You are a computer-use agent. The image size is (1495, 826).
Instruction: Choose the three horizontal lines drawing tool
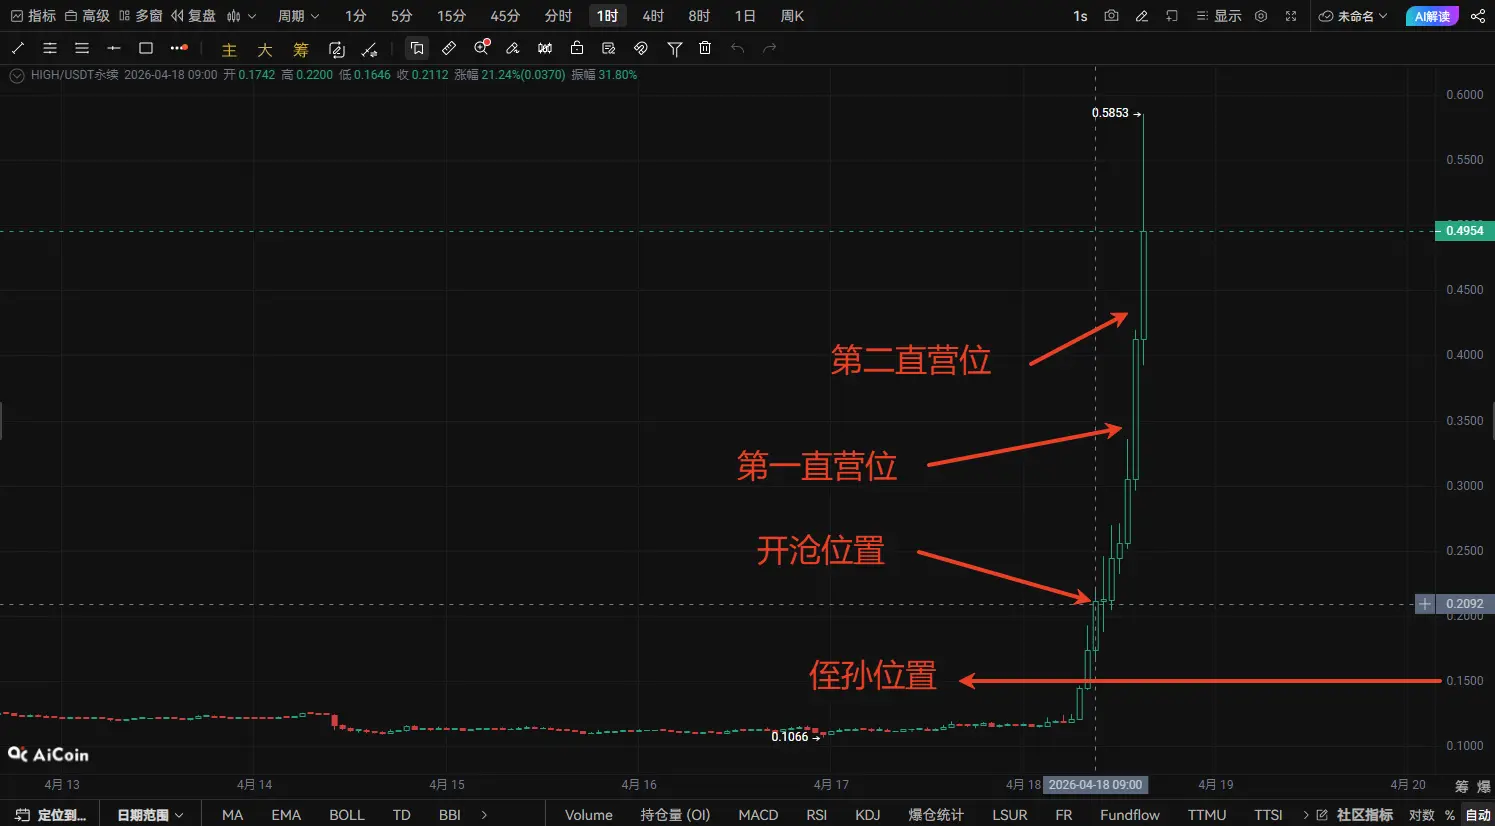[82, 48]
